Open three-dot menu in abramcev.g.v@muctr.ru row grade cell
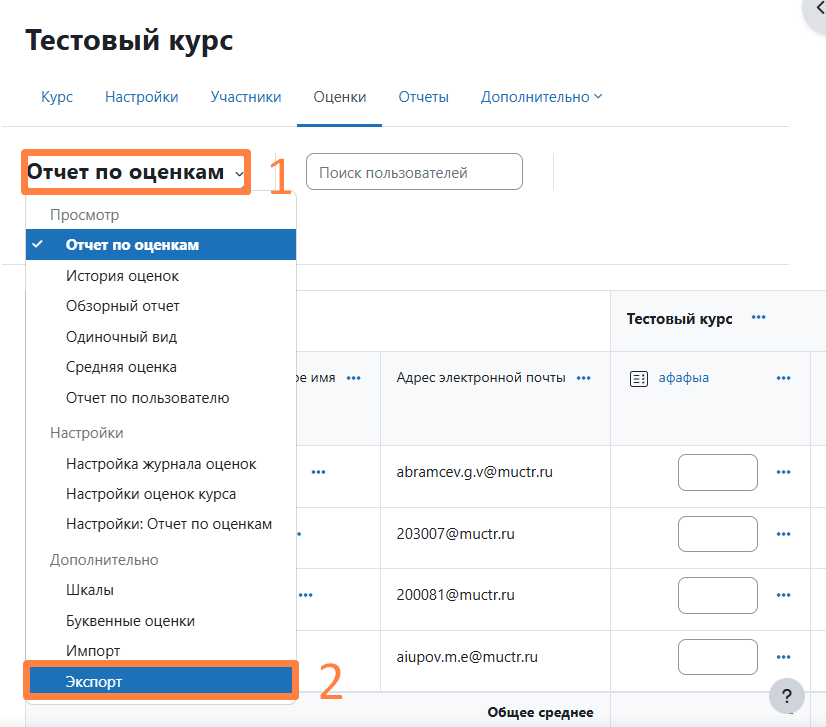This screenshot has height=727, width=826. tap(783, 473)
